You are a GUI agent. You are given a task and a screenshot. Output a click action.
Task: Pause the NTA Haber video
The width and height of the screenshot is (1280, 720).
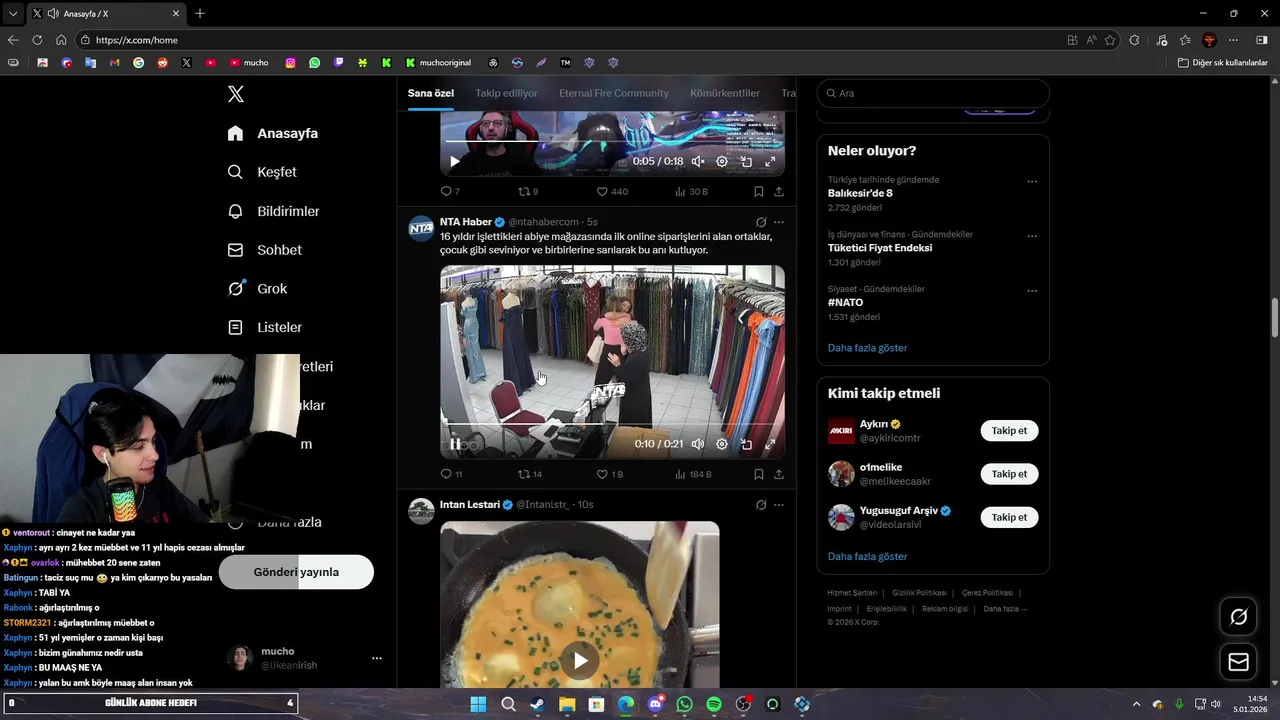(x=455, y=444)
